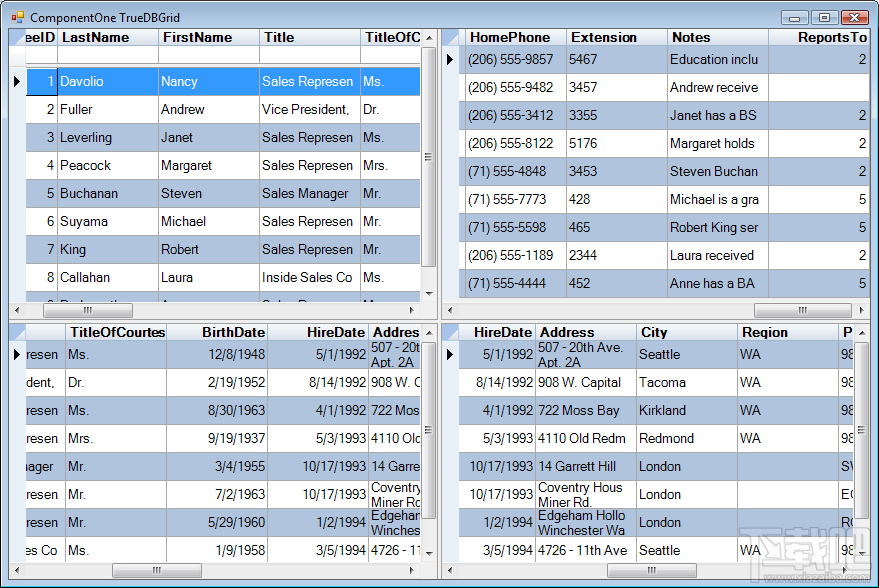Click the scroll-left arrow under the HomePhone grid
The width and height of the screenshot is (879, 588).
450,310
